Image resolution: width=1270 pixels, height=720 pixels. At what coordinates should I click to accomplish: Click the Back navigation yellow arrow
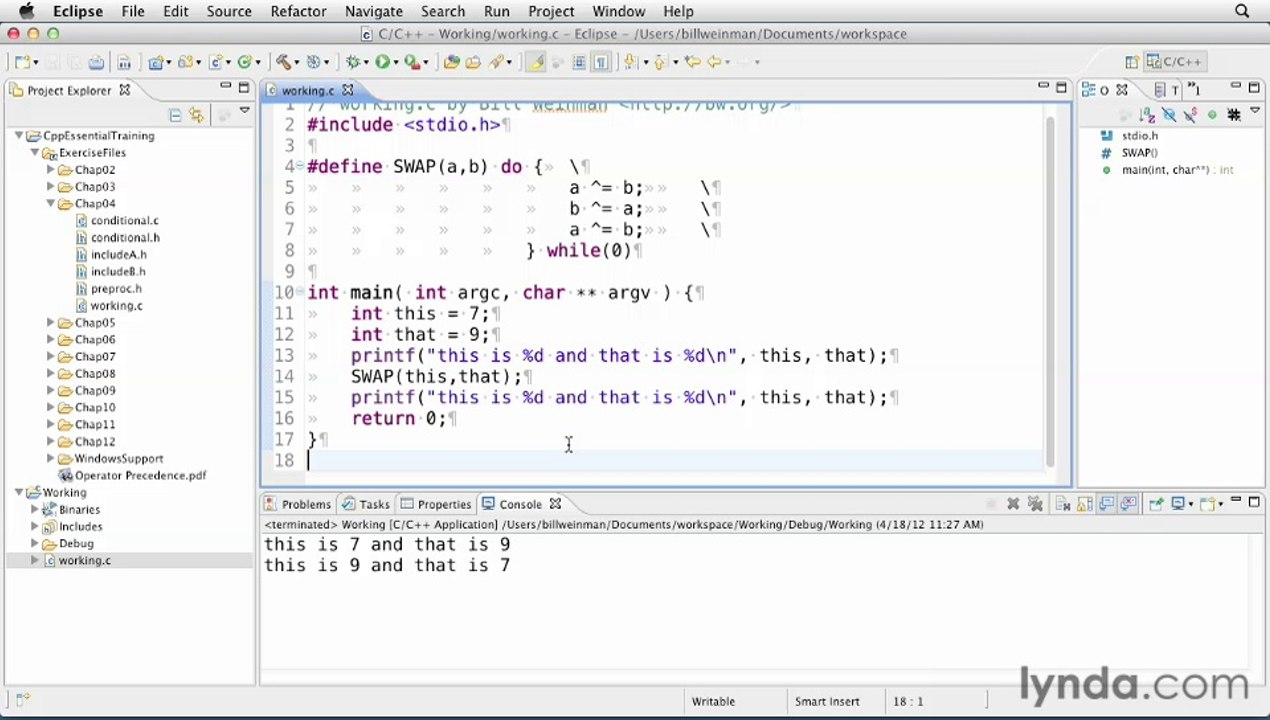tap(714, 62)
